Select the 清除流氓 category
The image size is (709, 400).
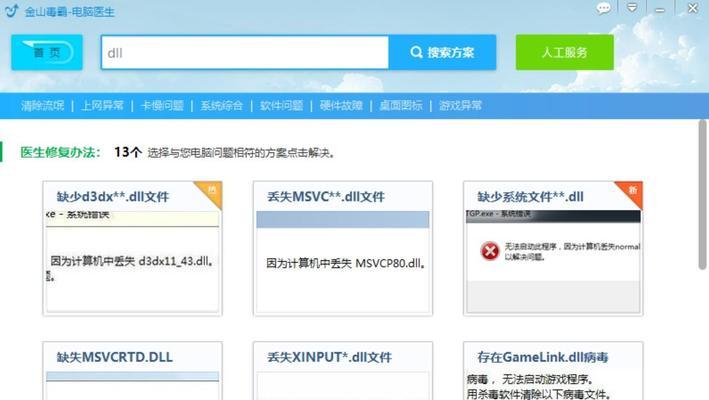[42, 106]
